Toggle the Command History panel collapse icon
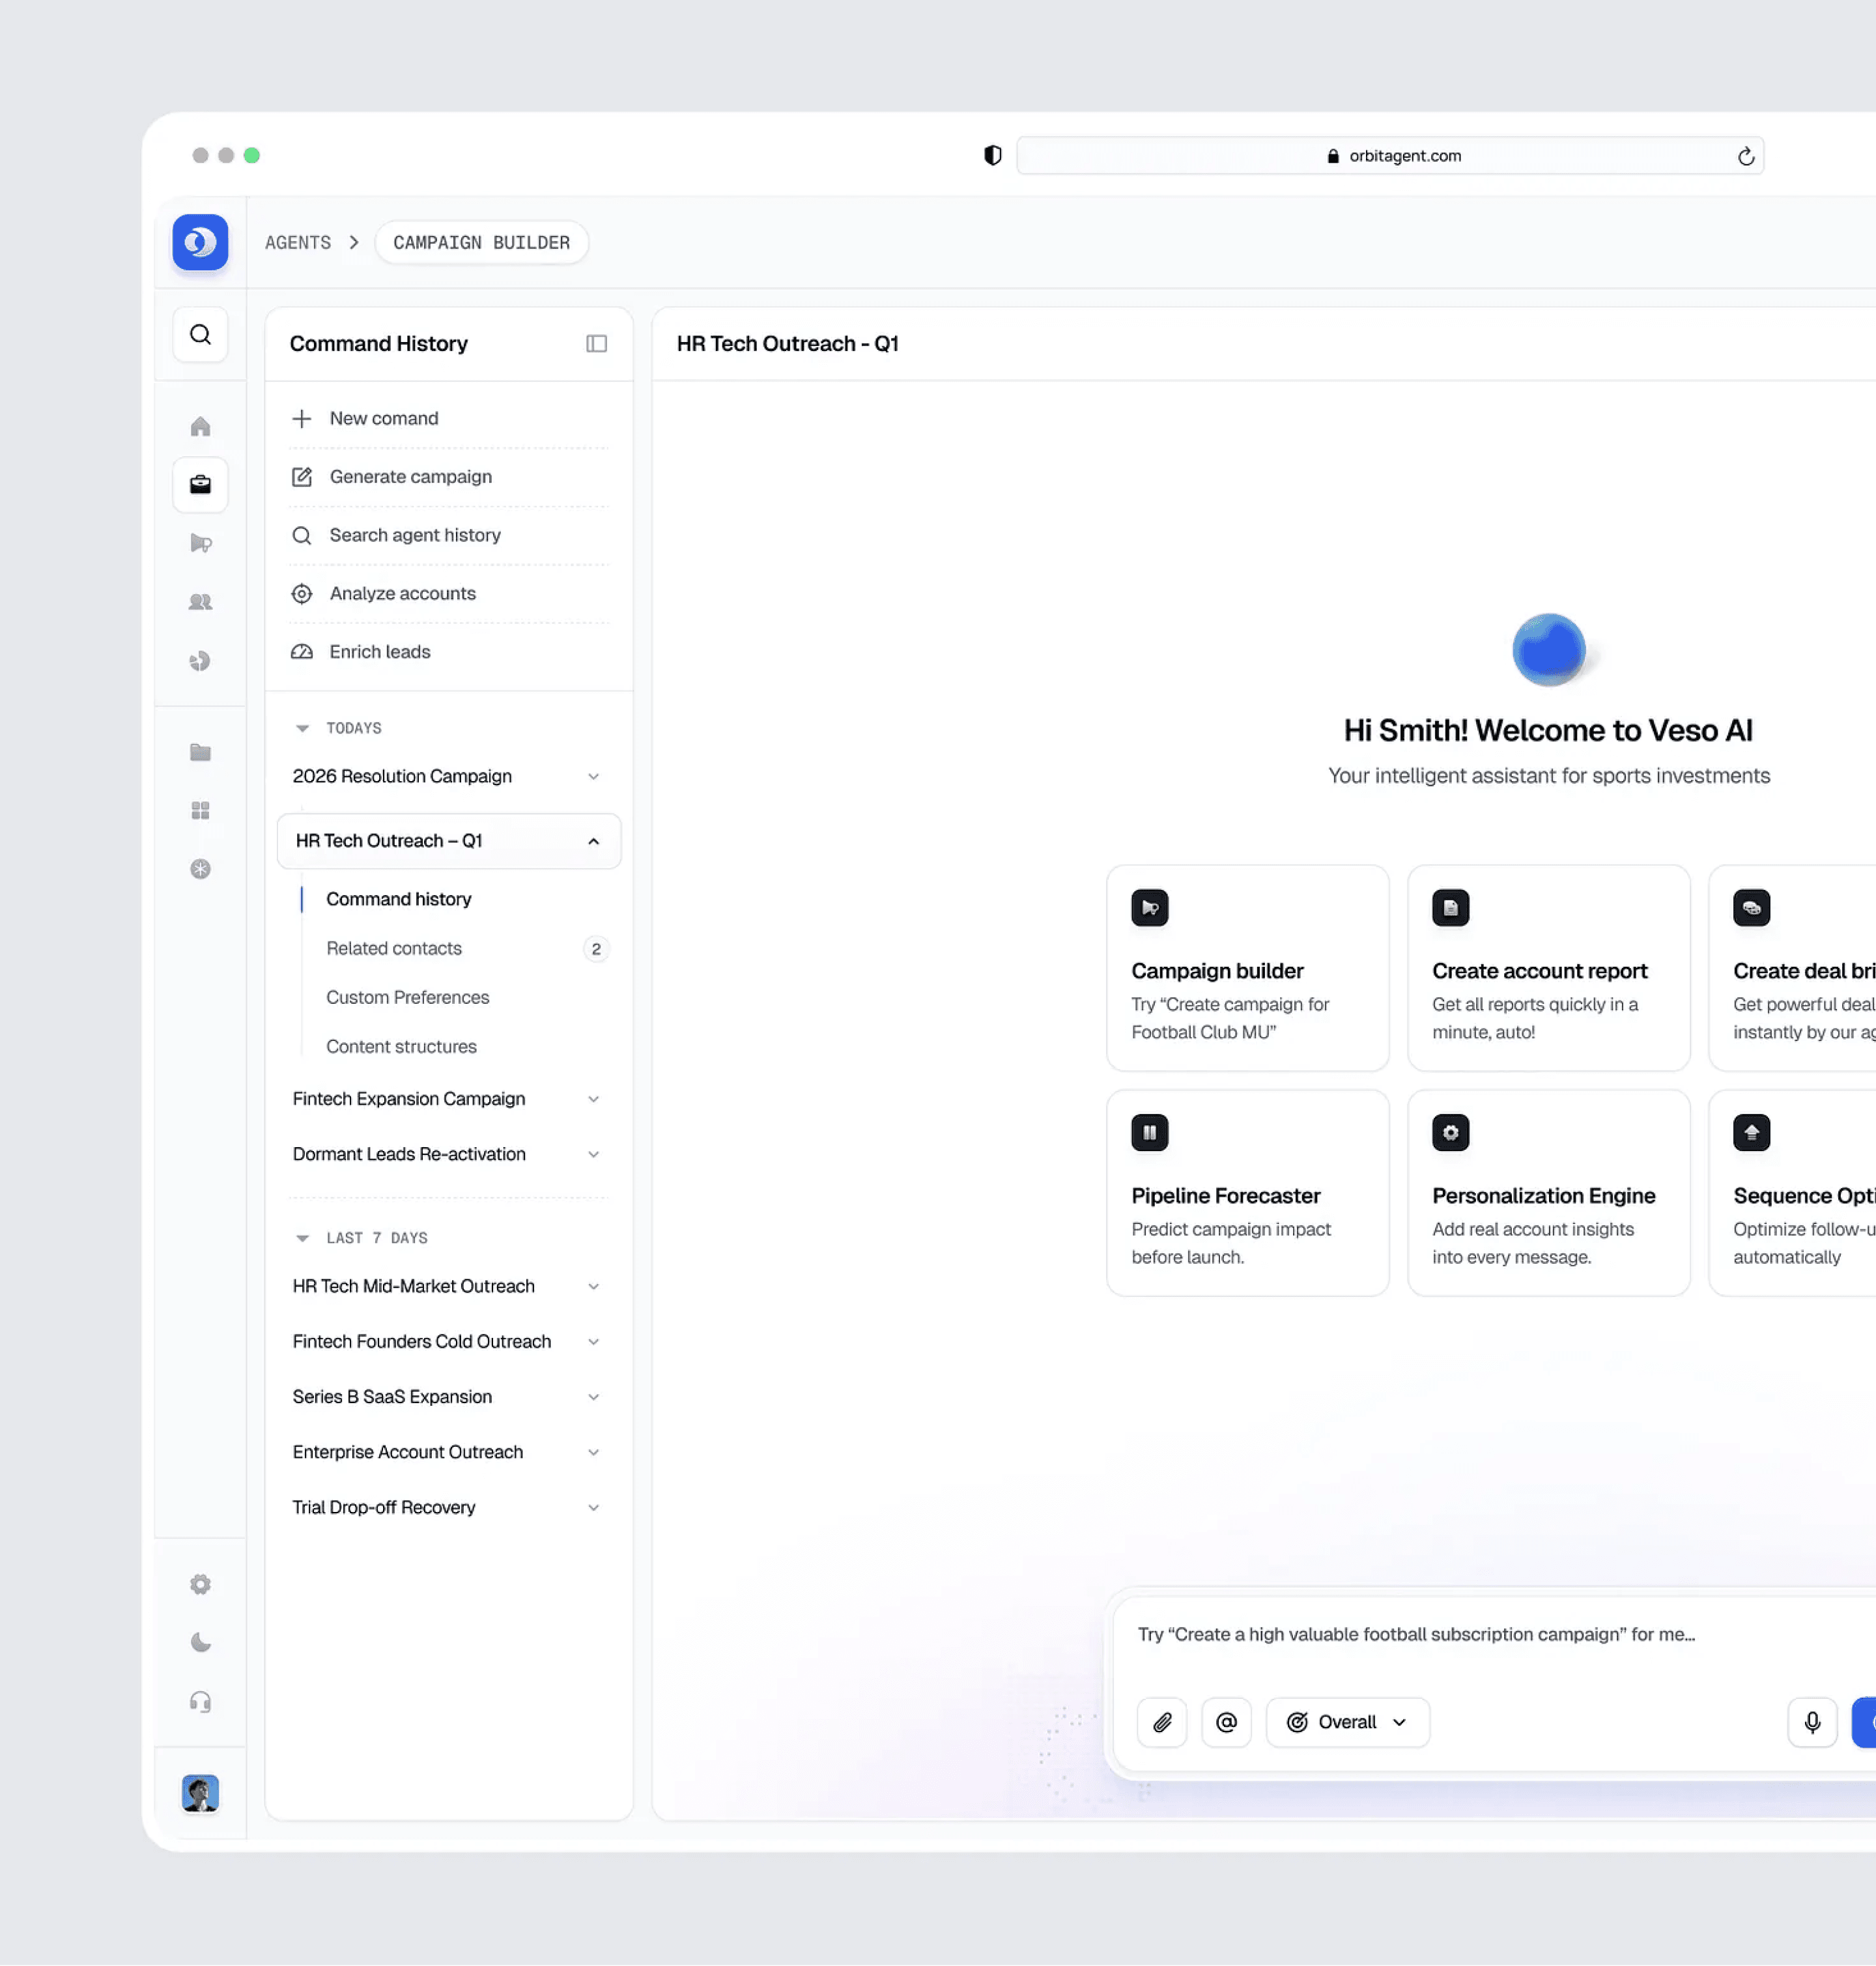This screenshot has height=1966, width=1876. tap(596, 343)
